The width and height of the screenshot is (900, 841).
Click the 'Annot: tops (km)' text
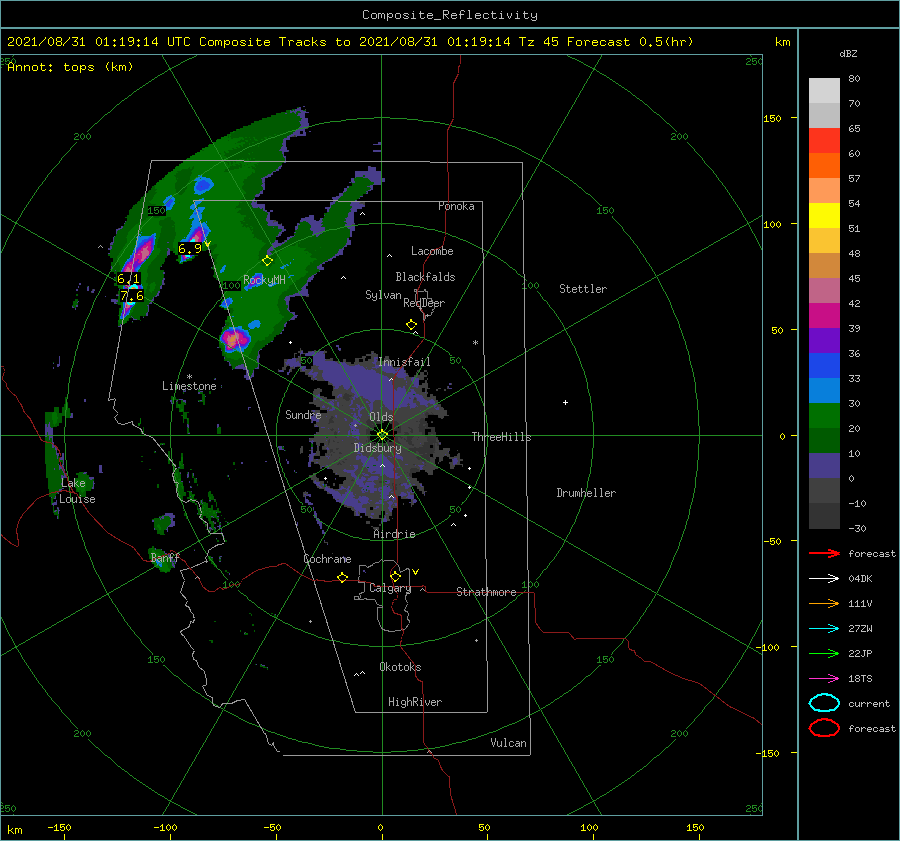(x=70, y=67)
